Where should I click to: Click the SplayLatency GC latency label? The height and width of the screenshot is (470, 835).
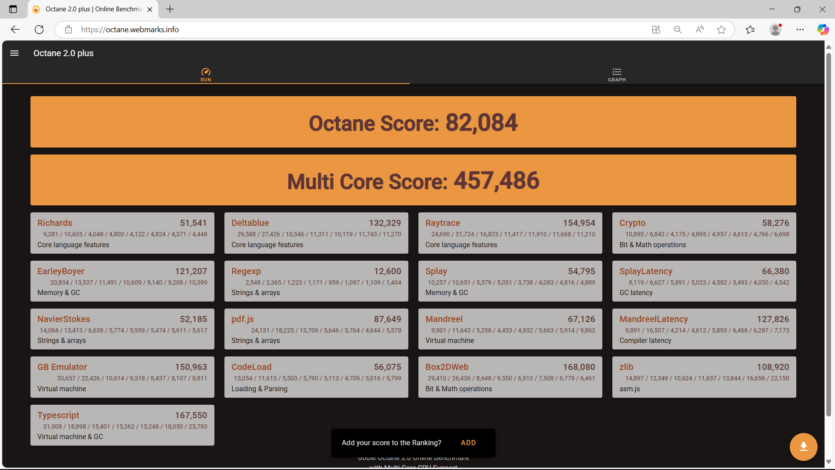(x=636, y=293)
